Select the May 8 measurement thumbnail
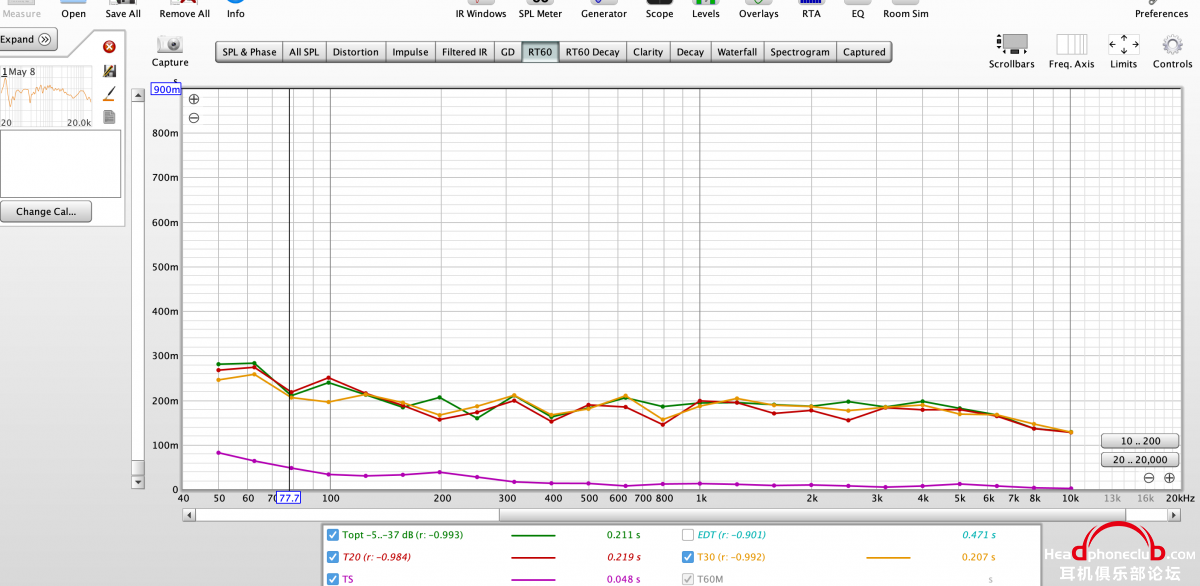The height and width of the screenshot is (586, 1200). click(47, 96)
